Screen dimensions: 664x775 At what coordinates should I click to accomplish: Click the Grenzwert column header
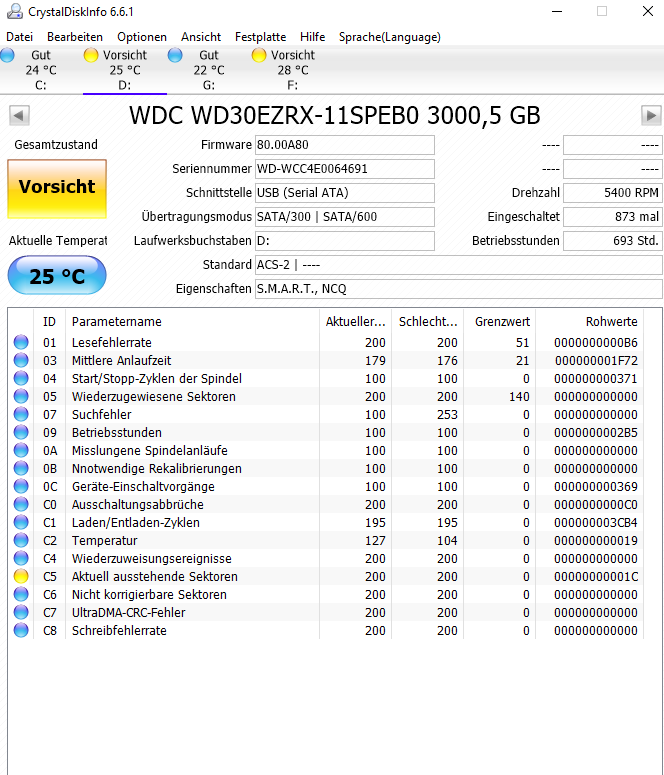coord(500,322)
